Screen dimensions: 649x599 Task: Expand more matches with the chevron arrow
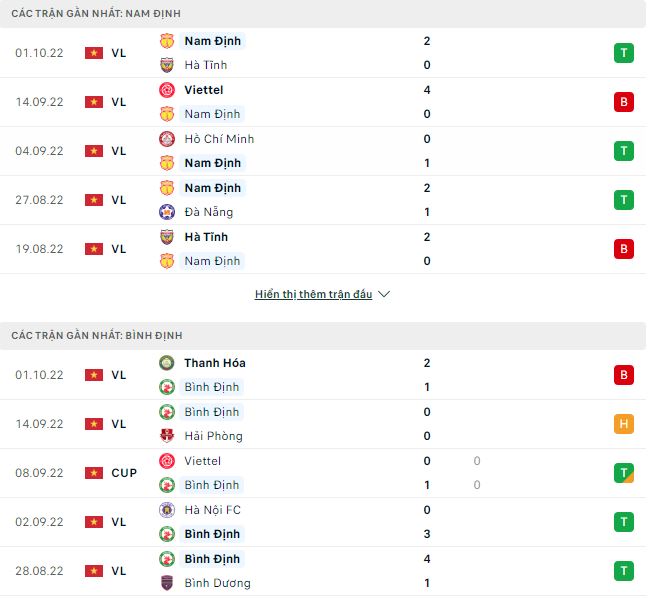coord(385,295)
